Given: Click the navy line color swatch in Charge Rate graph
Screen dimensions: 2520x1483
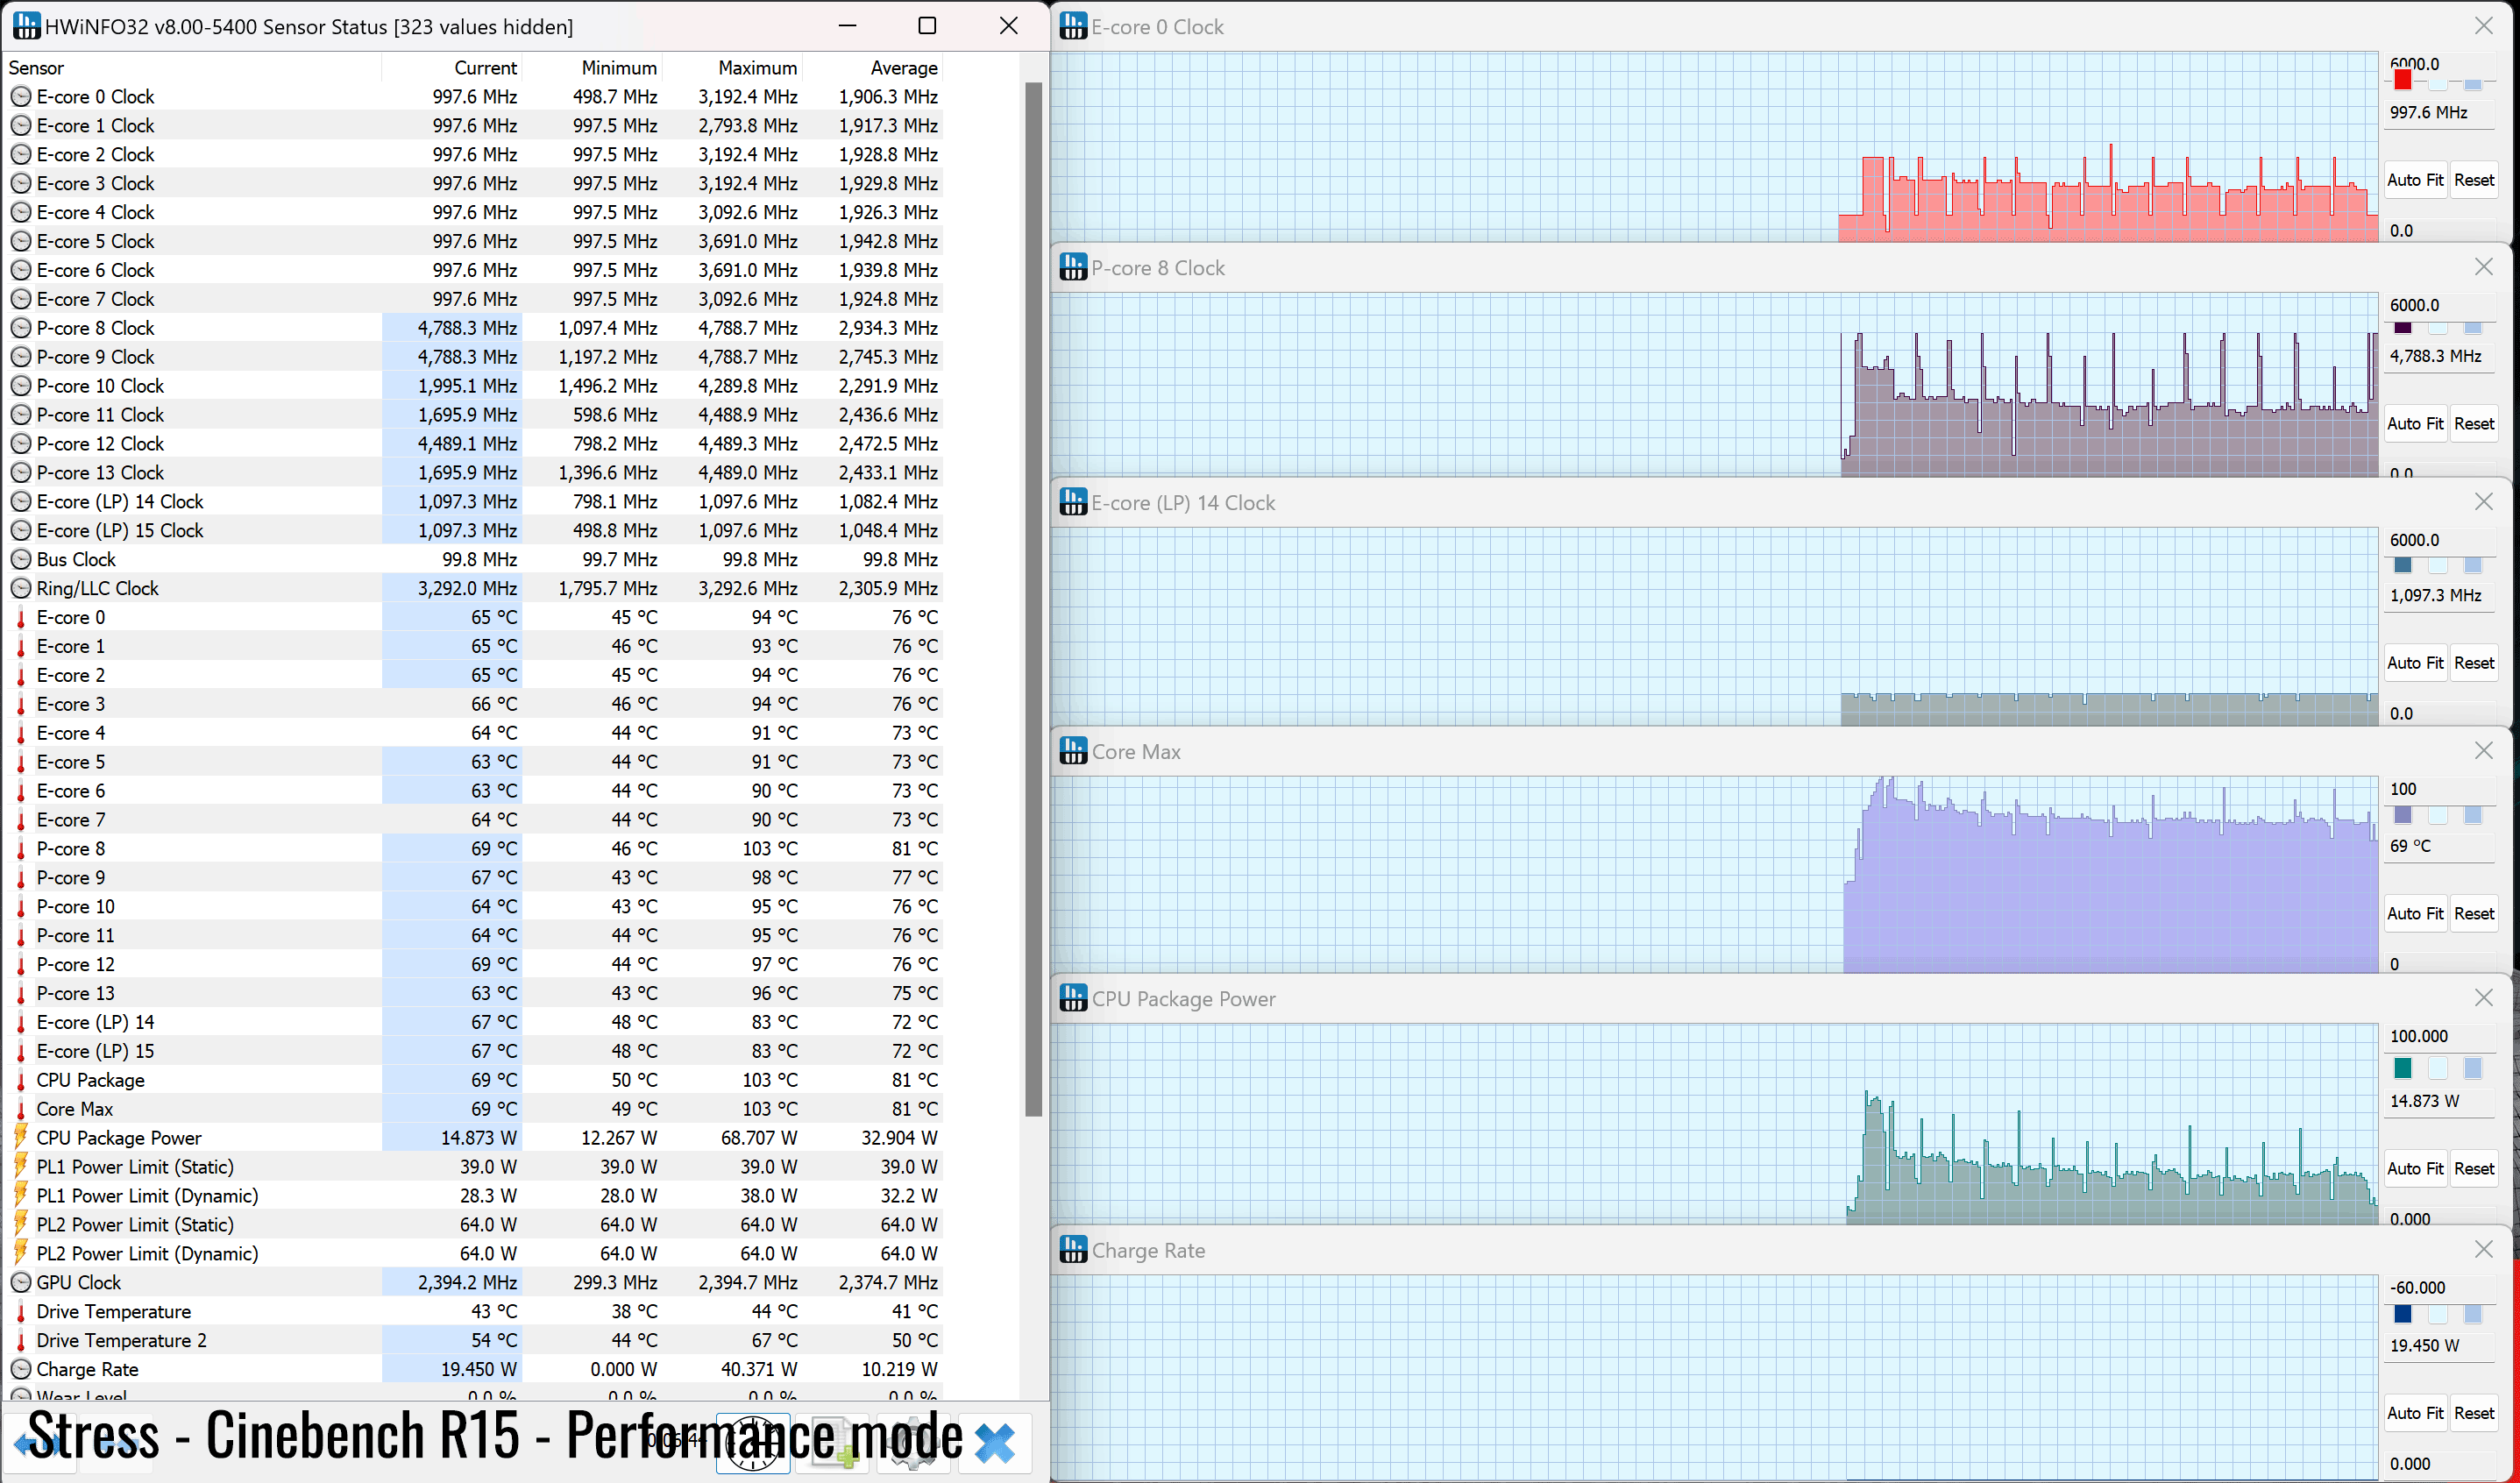Looking at the screenshot, I should pos(2403,1314).
